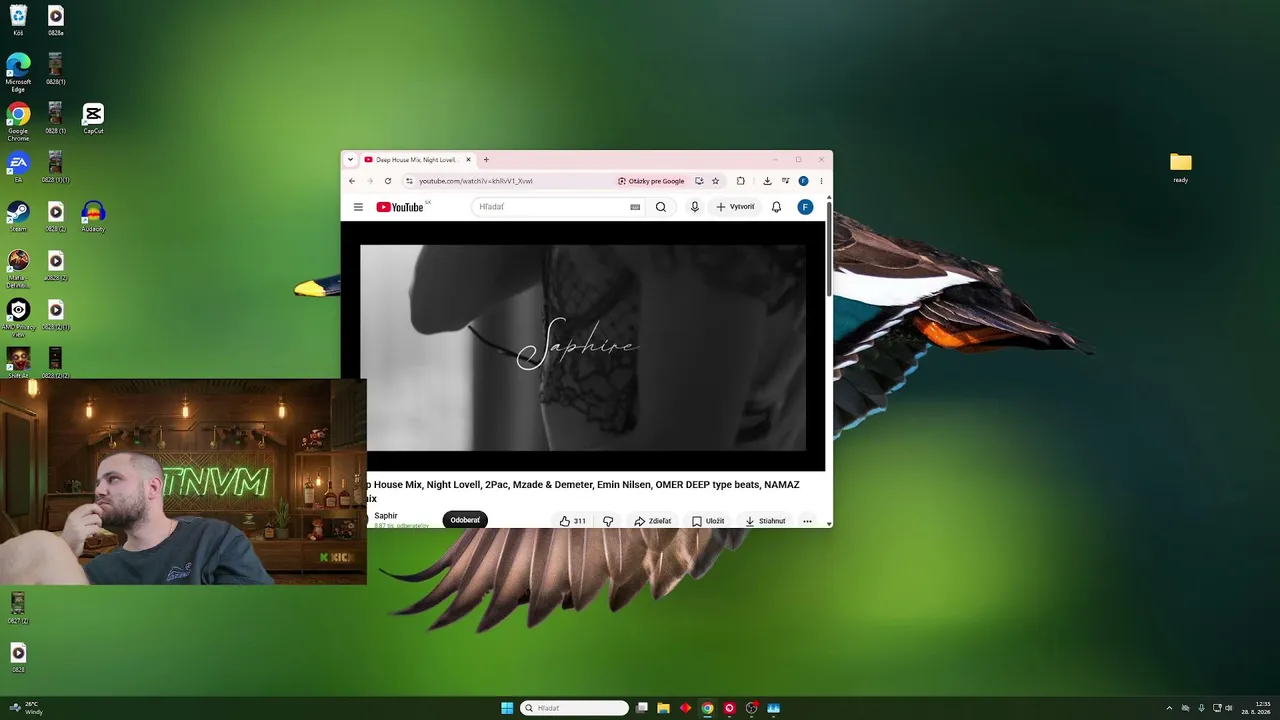The width and height of the screenshot is (1280, 720).
Task: Go back in Chrome
Action: coord(352,181)
